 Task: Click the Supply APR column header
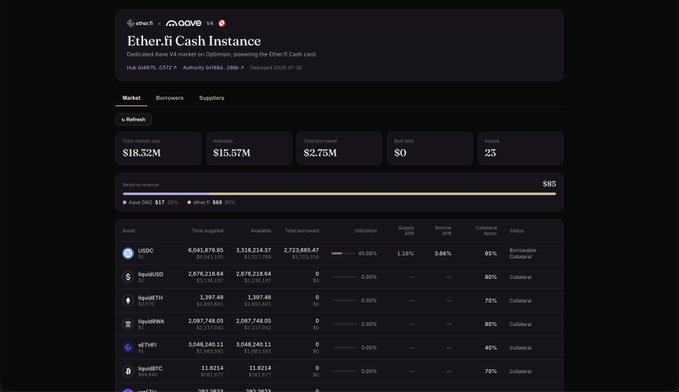click(x=406, y=230)
